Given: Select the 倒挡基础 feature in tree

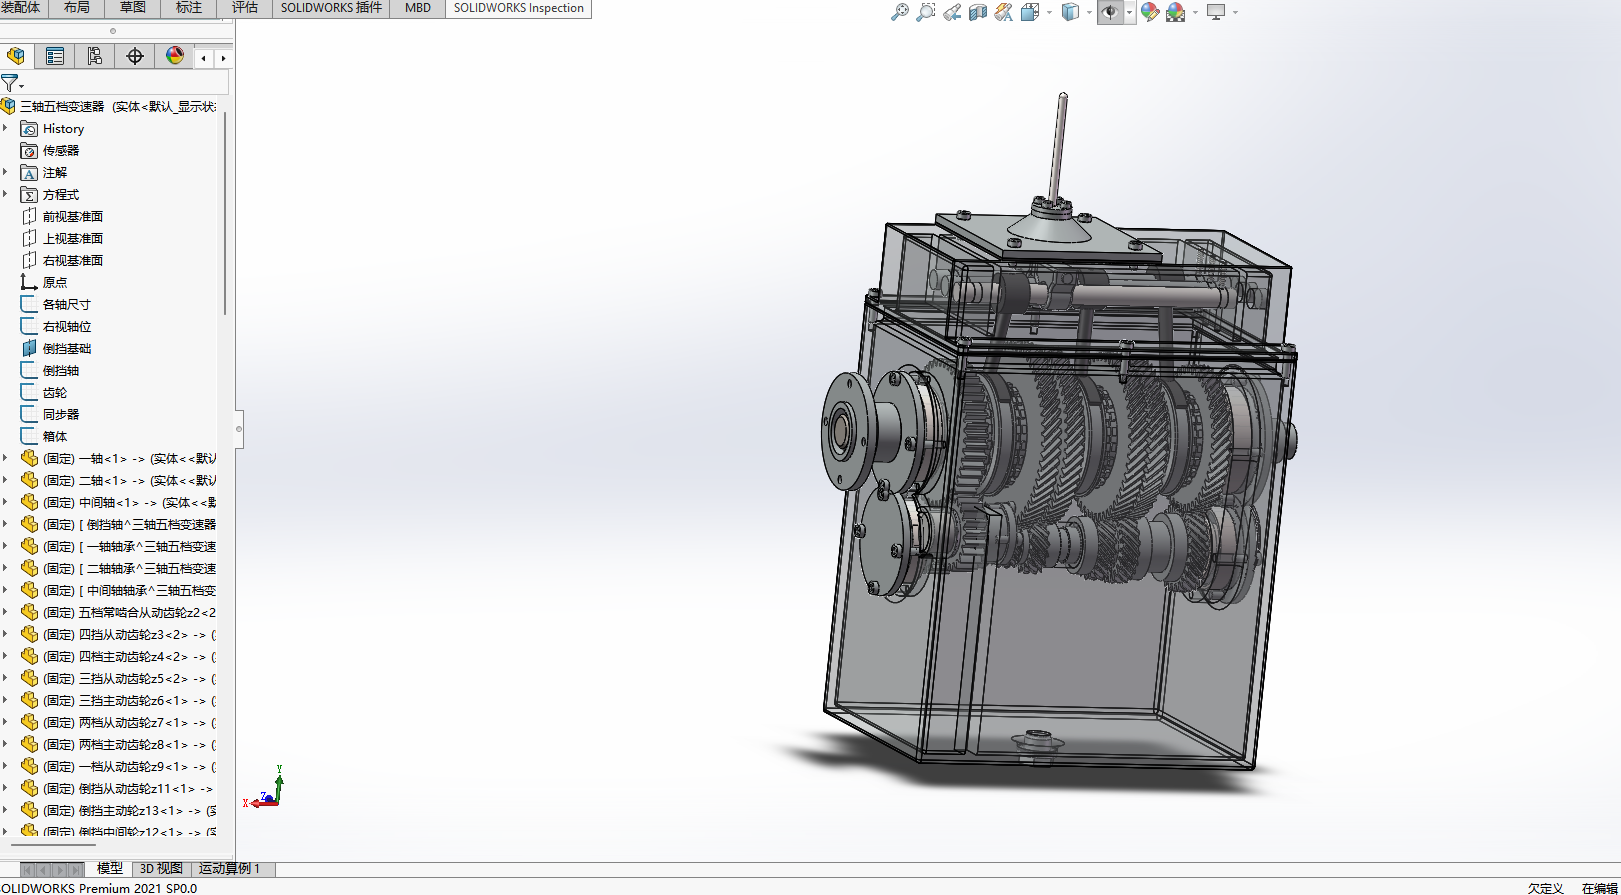Looking at the screenshot, I should click(66, 349).
